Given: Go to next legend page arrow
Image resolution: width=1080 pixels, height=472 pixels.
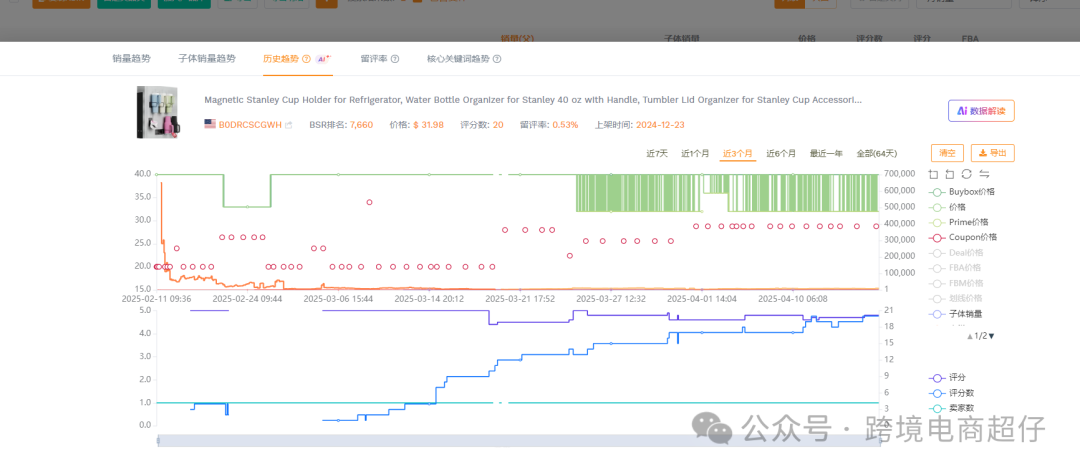Looking at the screenshot, I should [x=991, y=336].
